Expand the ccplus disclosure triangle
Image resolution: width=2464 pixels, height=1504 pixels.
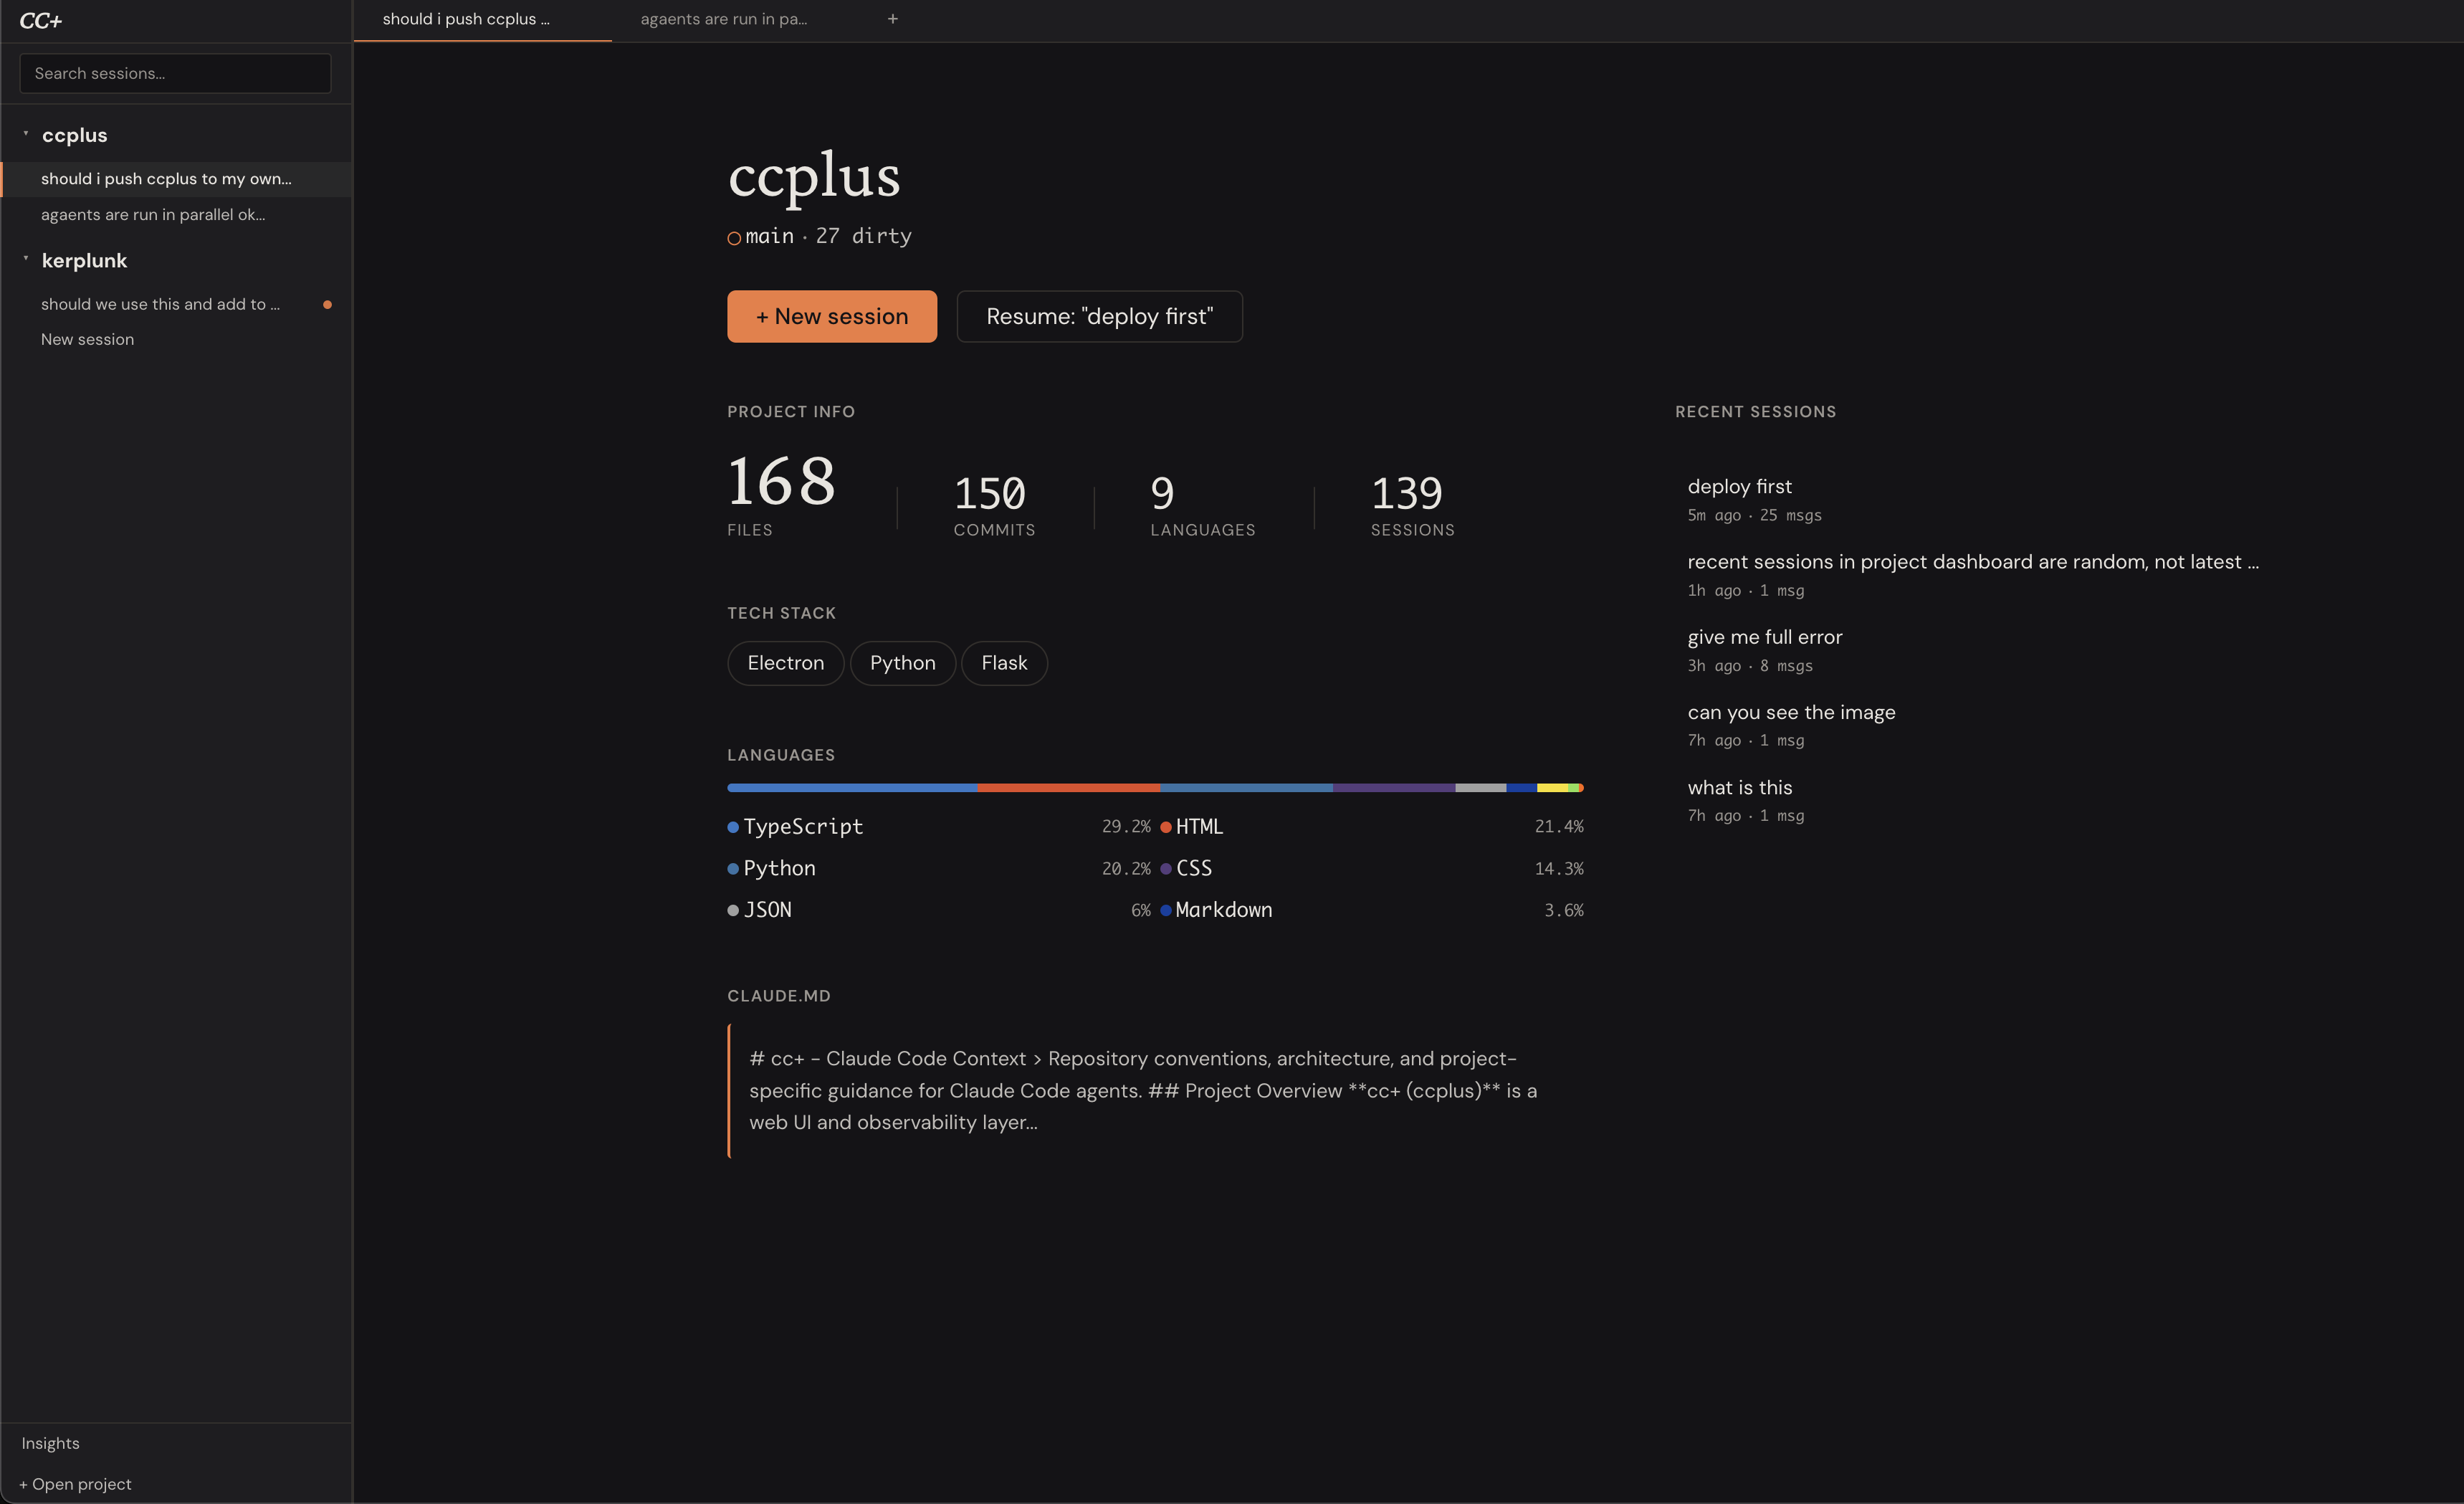[25, 134]
